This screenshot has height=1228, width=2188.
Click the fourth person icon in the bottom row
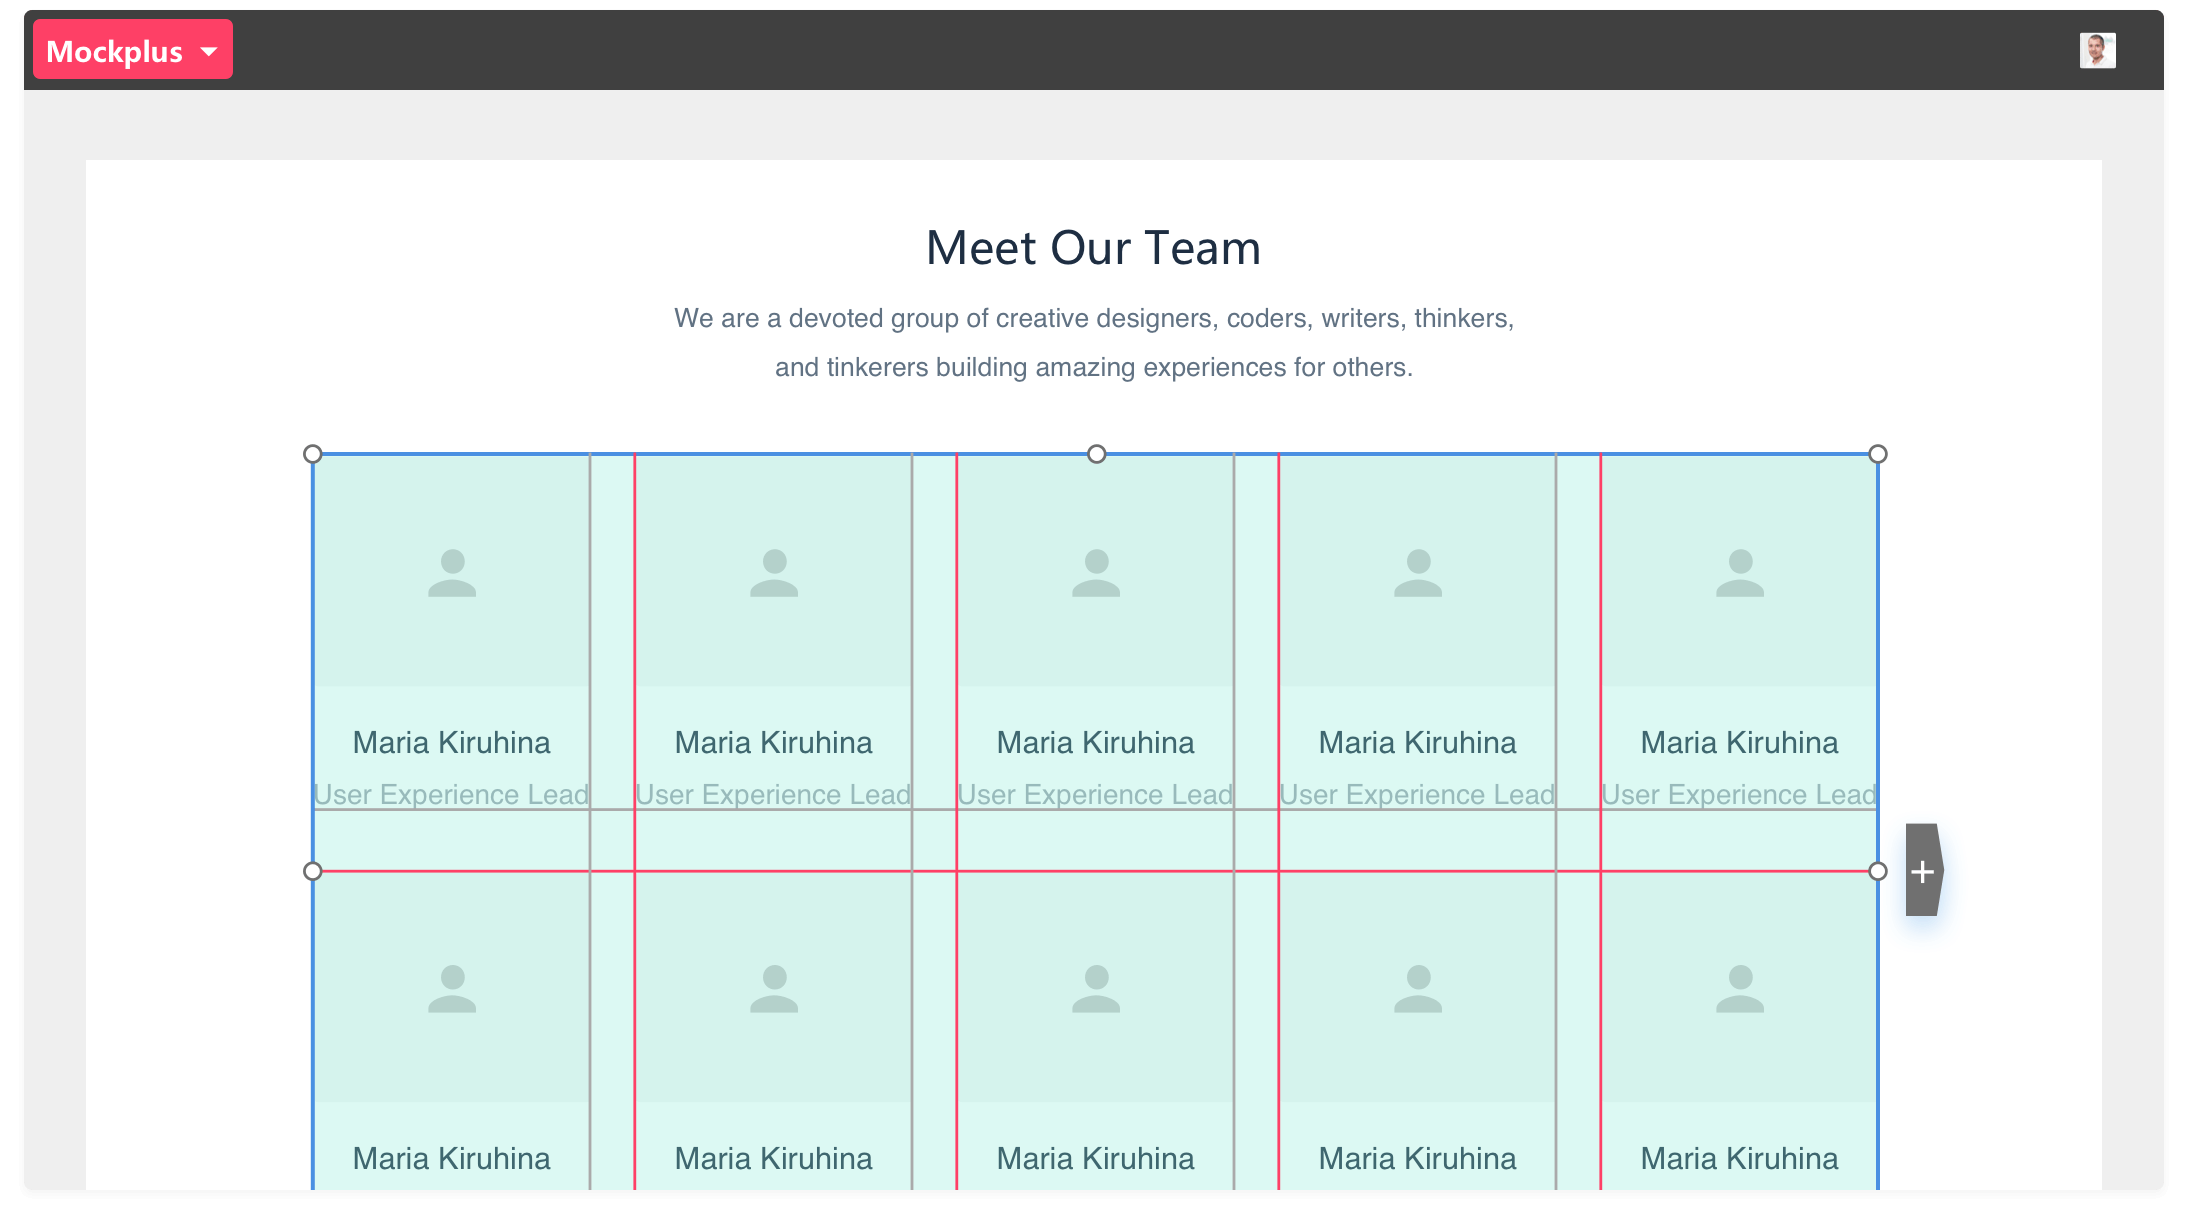click(1418, 989)
